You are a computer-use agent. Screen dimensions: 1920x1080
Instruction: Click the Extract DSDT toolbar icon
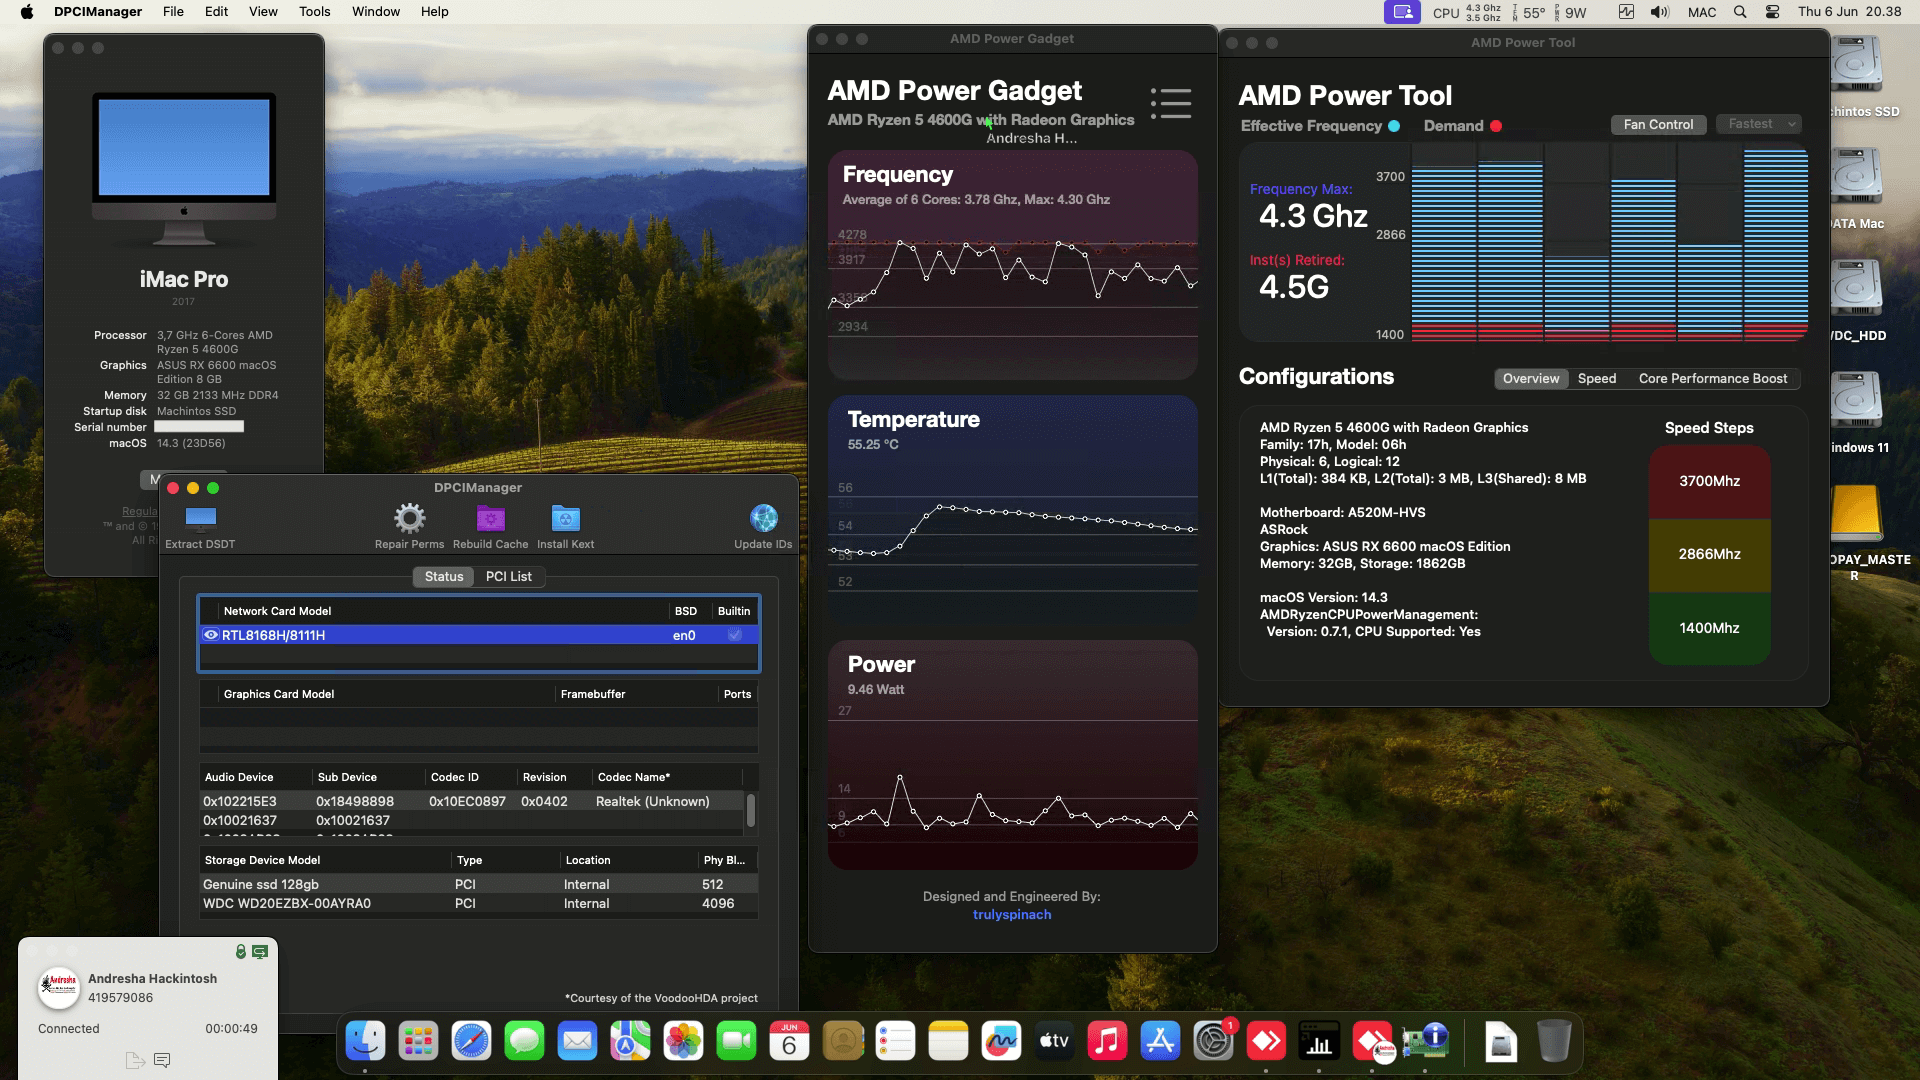click(x=200, y=518)
